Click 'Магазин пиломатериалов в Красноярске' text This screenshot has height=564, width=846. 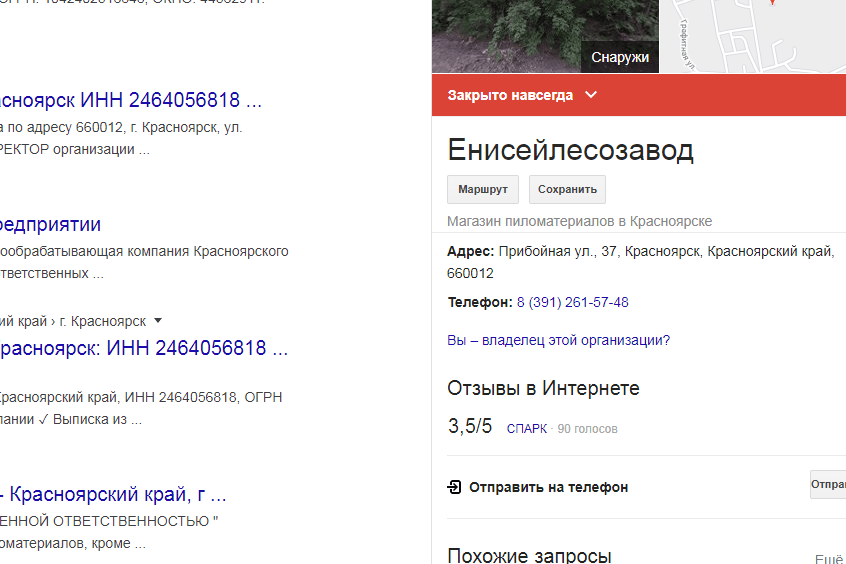tap(579, 221)
